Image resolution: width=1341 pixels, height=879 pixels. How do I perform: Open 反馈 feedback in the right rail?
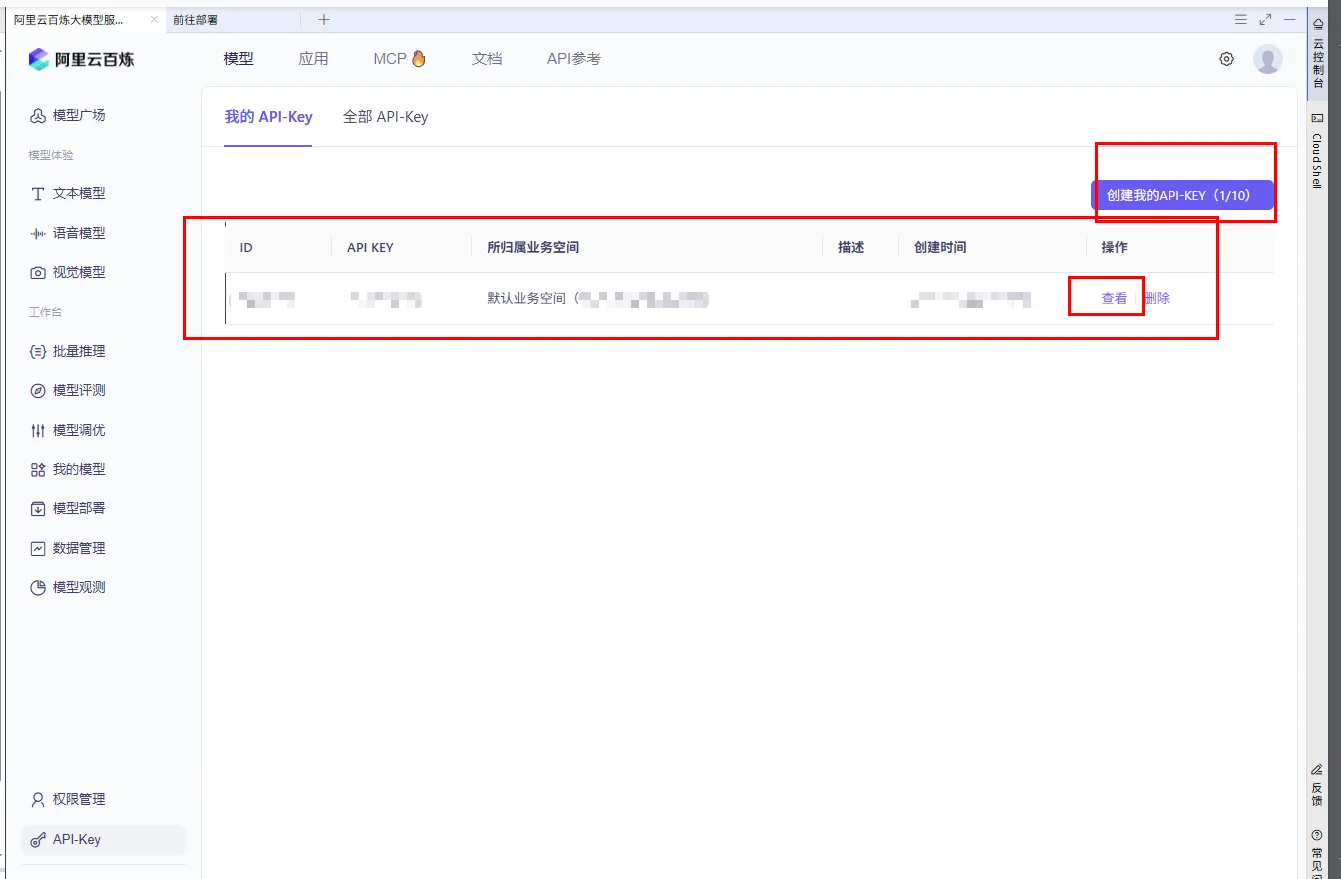1317,785
